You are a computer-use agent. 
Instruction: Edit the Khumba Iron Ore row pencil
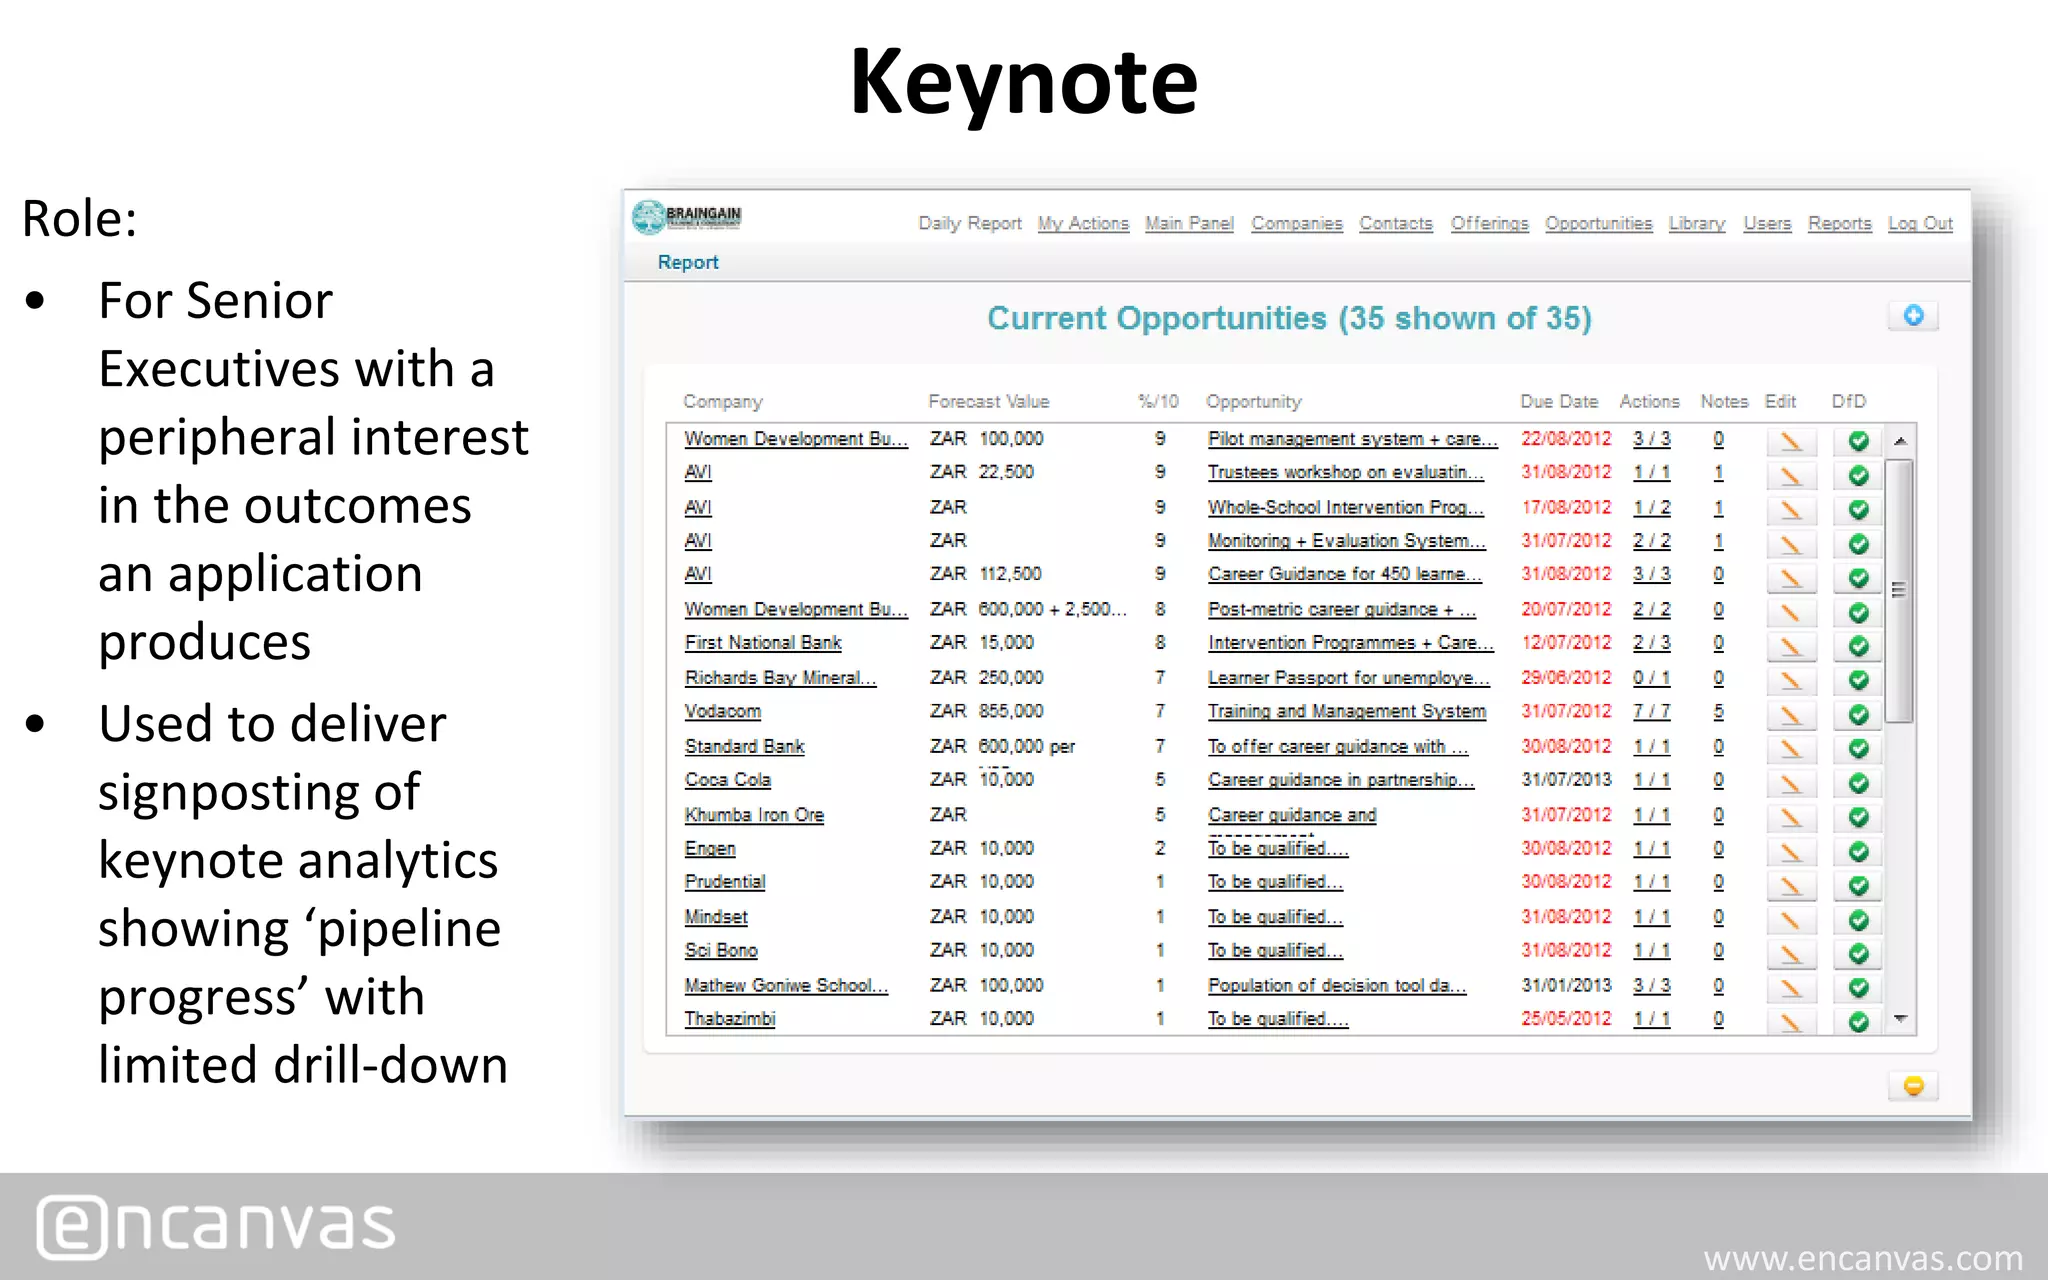pyautogui.click(x=1791, y=817)
